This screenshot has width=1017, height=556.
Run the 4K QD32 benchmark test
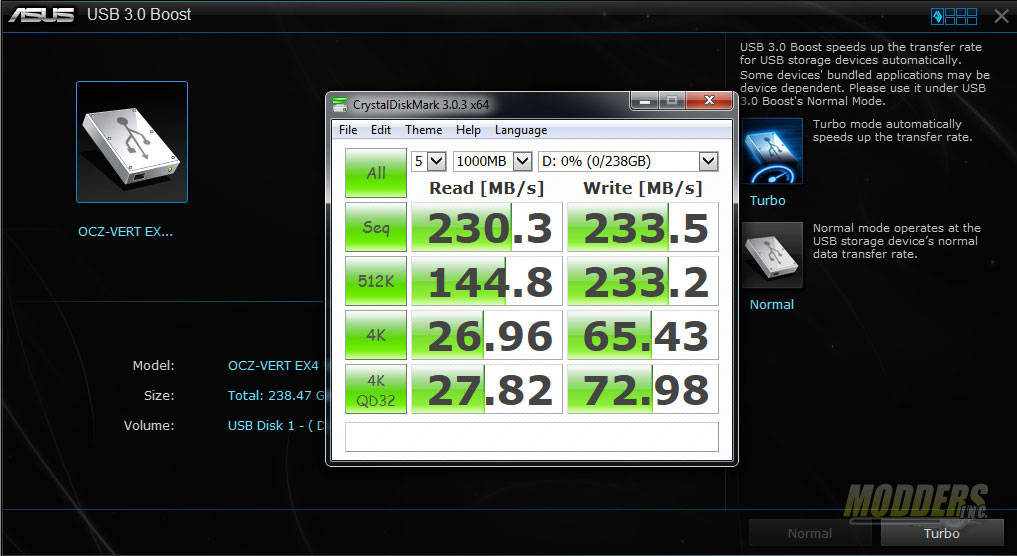click(376, 389)
